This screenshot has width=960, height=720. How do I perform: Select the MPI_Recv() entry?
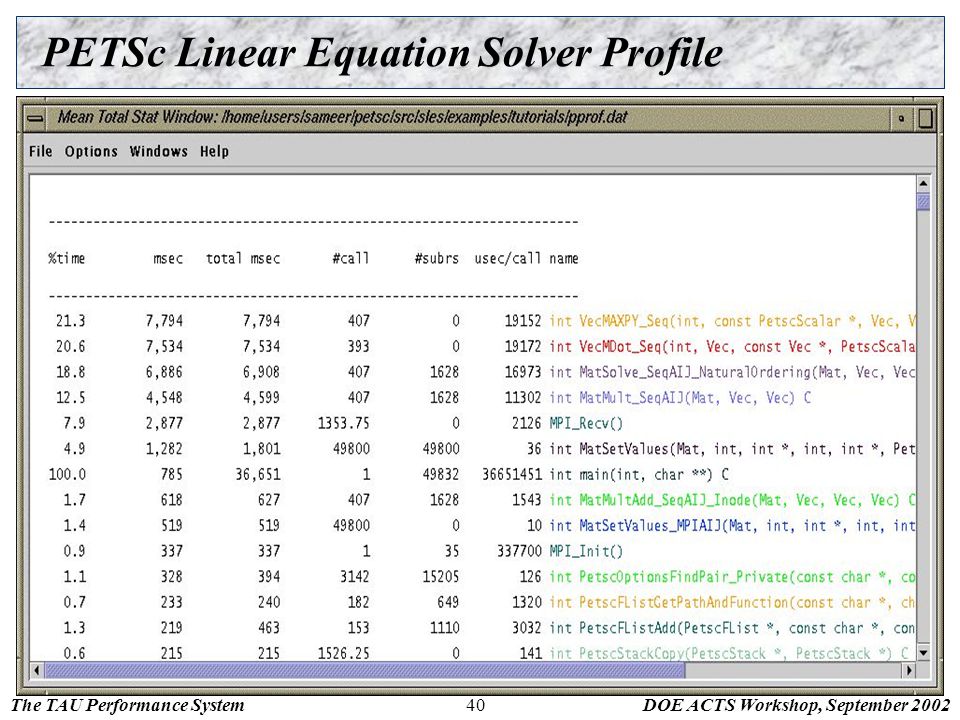[586, 424]
